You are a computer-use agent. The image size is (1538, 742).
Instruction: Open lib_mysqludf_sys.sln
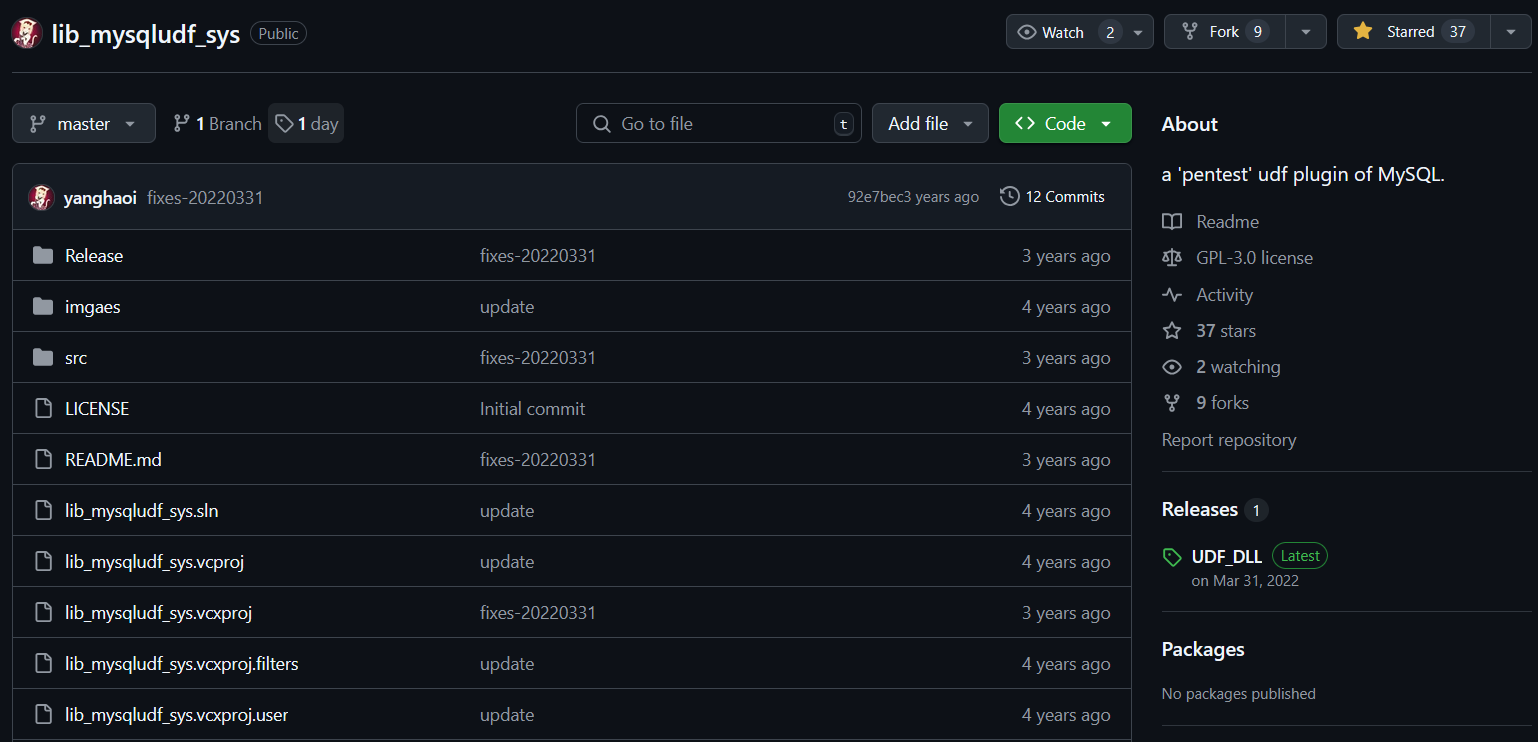[142, 511]
